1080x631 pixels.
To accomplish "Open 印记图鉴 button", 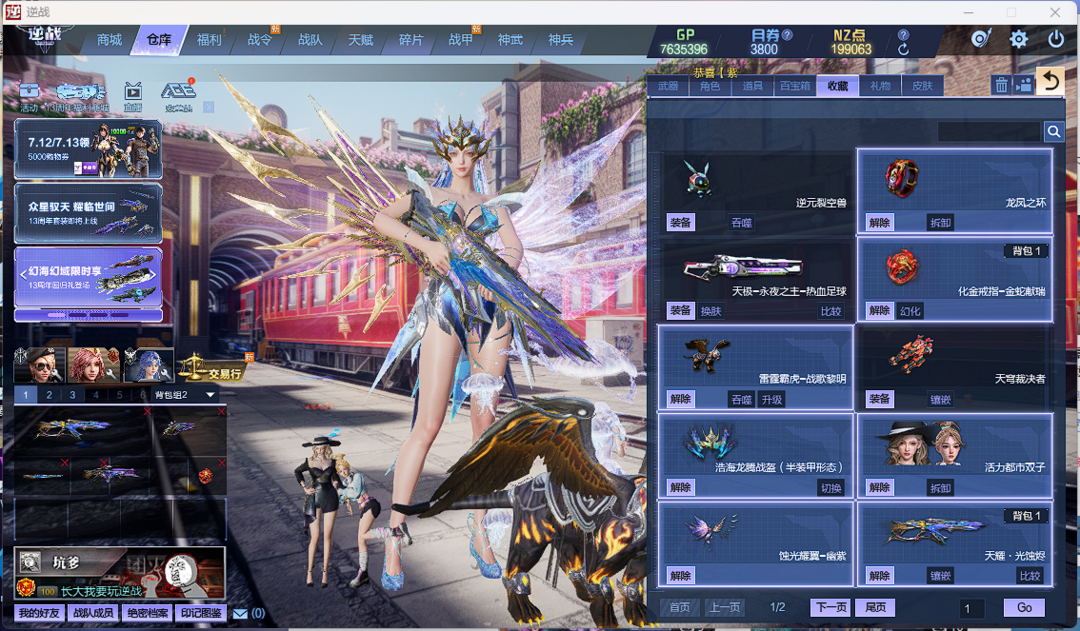I will pos(201,612).
